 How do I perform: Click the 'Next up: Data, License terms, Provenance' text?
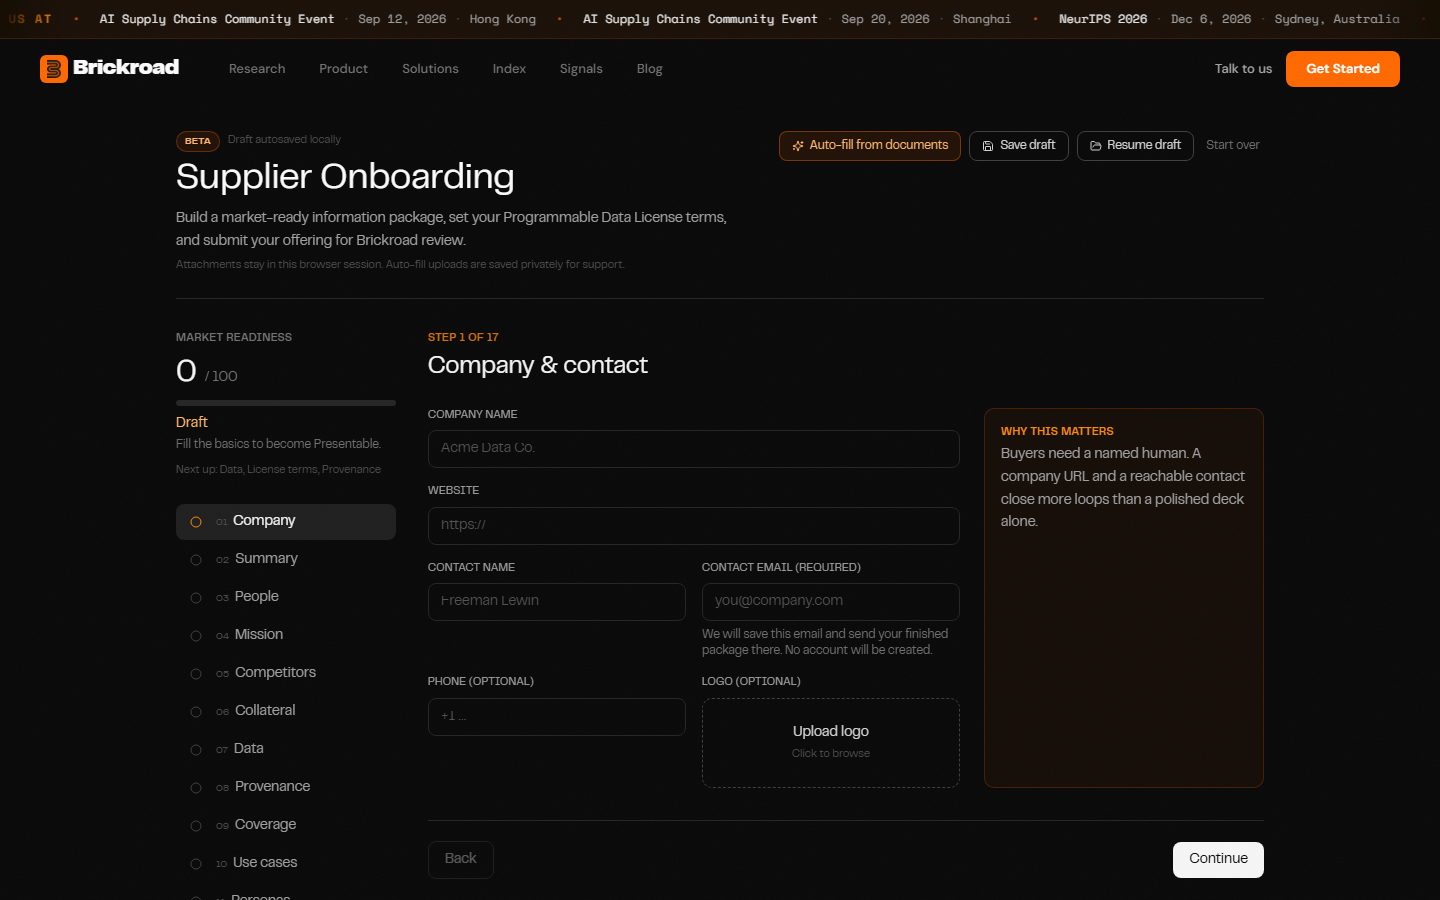[x=278, y=470]
